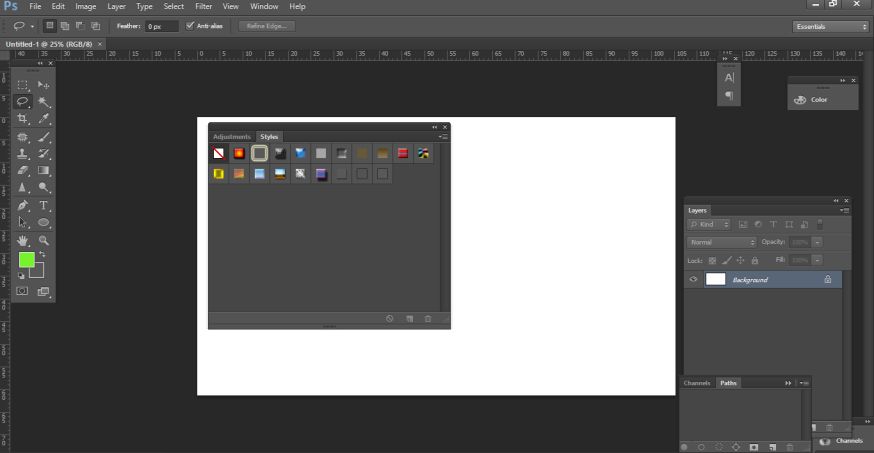Select the Crop tool
Image resolution: width=874 pixels, height=453 pixels.
click(x=22, y=119)
